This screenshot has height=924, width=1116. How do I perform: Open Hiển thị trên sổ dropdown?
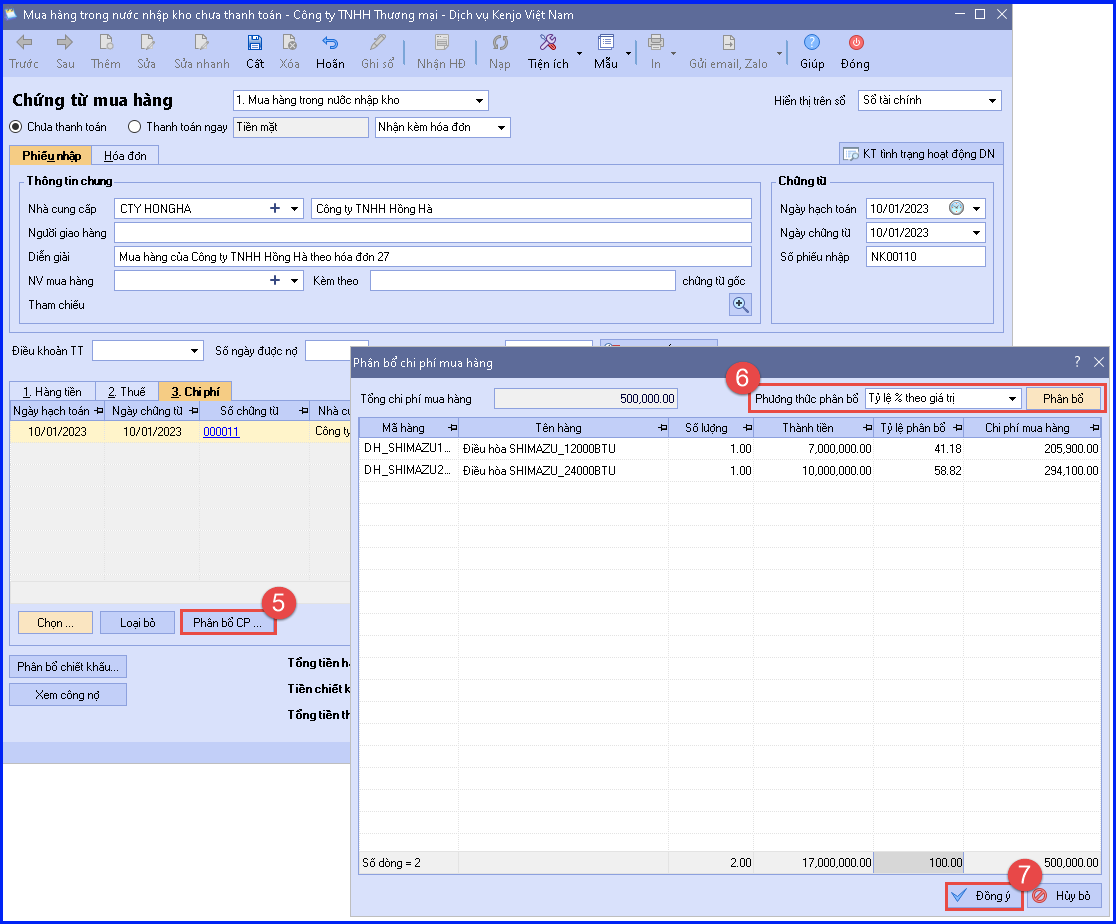click(992, 100)
